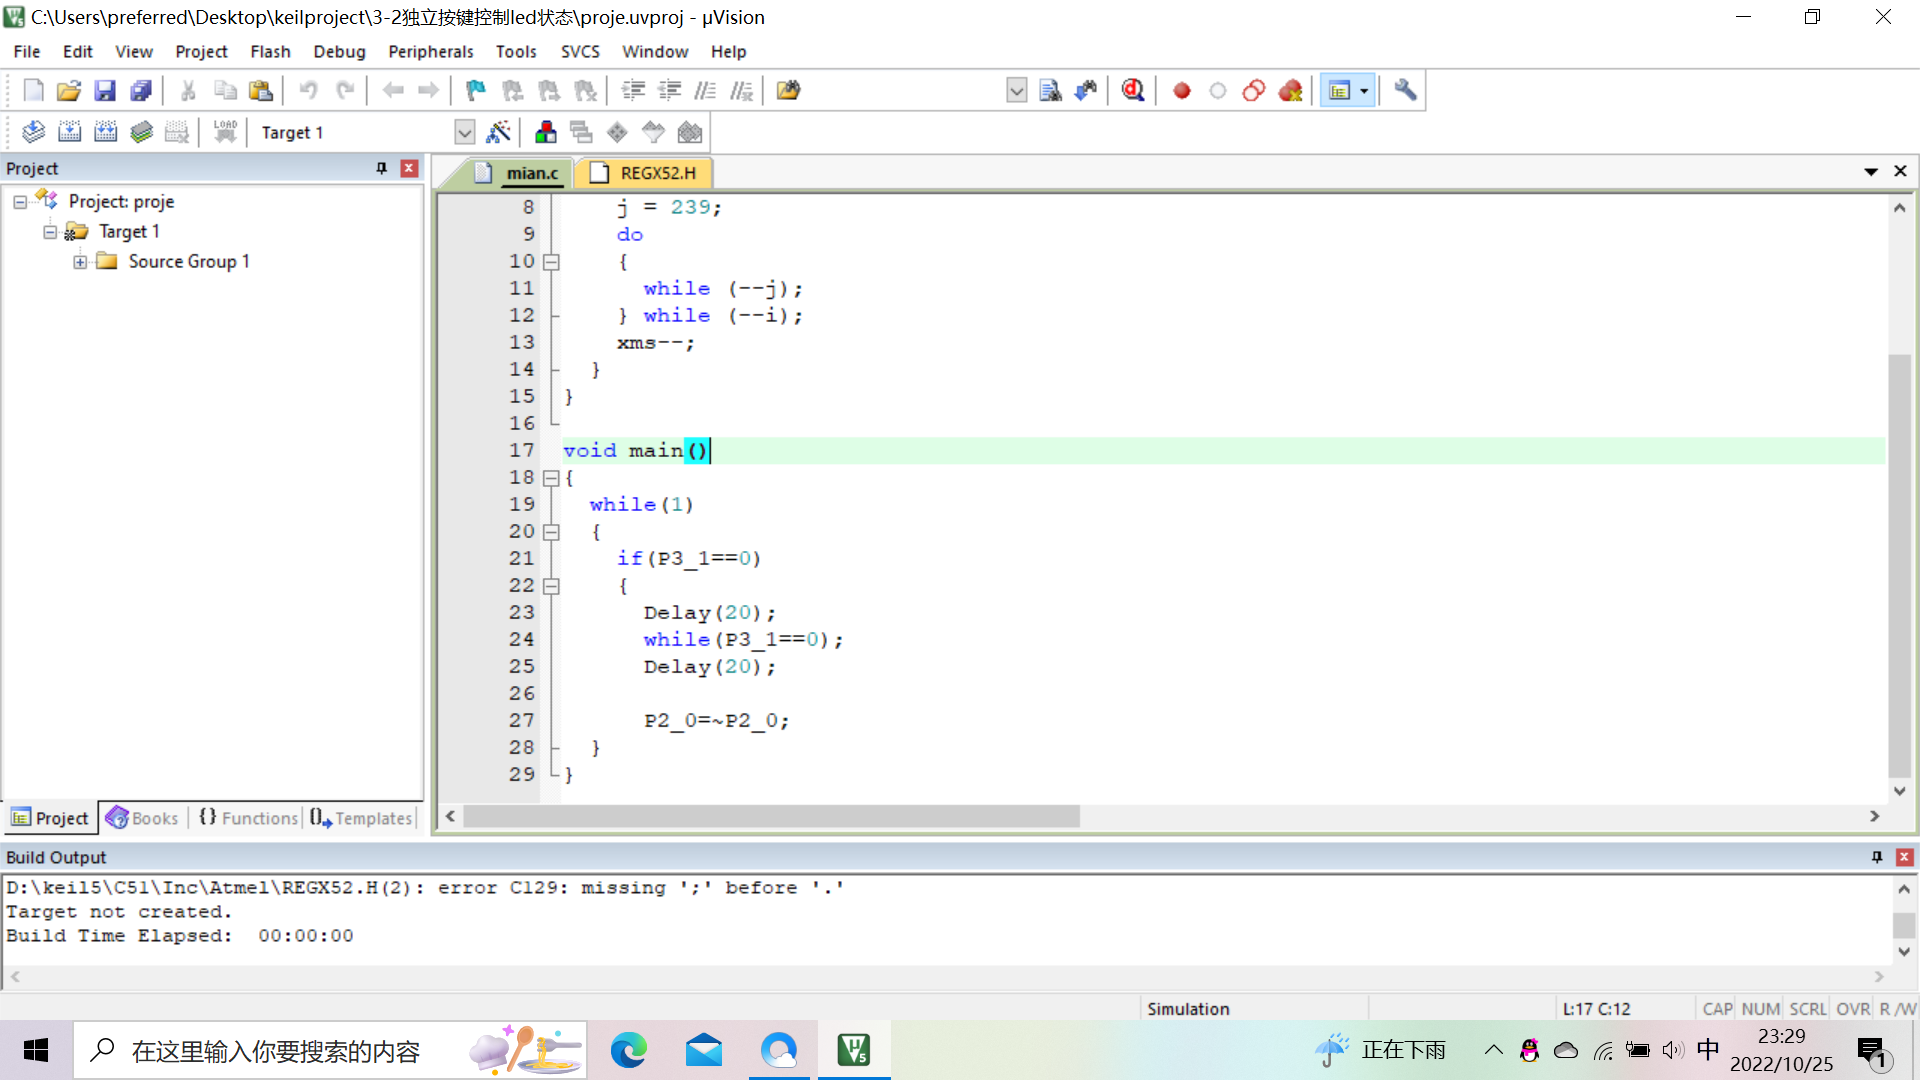Open Configuration with the wrench icon
The width and height of the screenshot is (1920, 1080).
pos(1405,91)
